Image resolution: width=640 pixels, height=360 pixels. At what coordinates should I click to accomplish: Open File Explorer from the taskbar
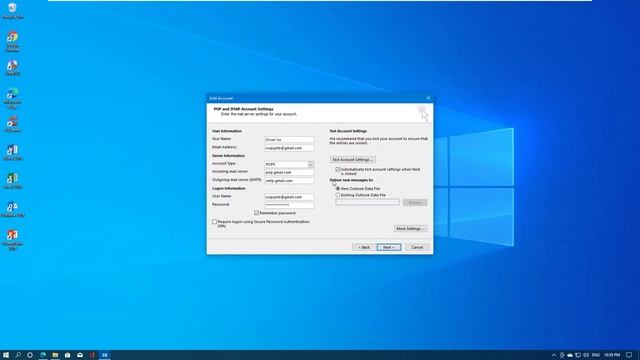[55, 355]
